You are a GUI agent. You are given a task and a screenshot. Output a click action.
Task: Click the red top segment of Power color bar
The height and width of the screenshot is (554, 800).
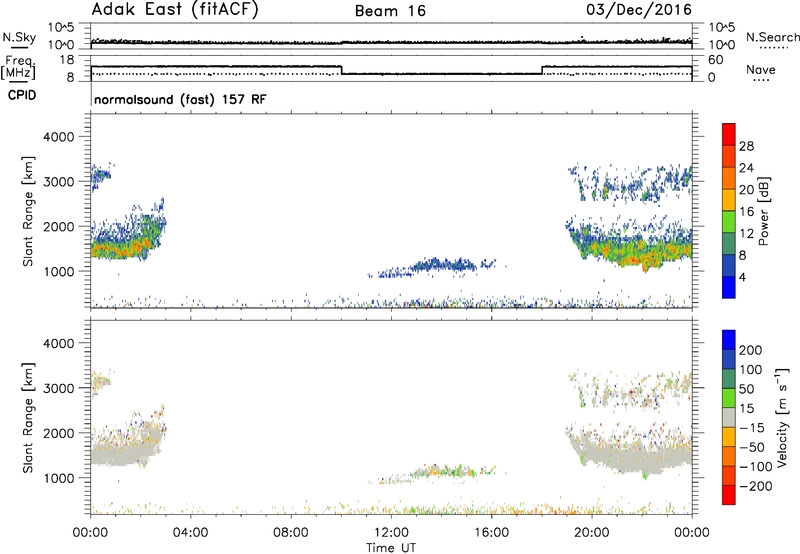click(729, 135)
